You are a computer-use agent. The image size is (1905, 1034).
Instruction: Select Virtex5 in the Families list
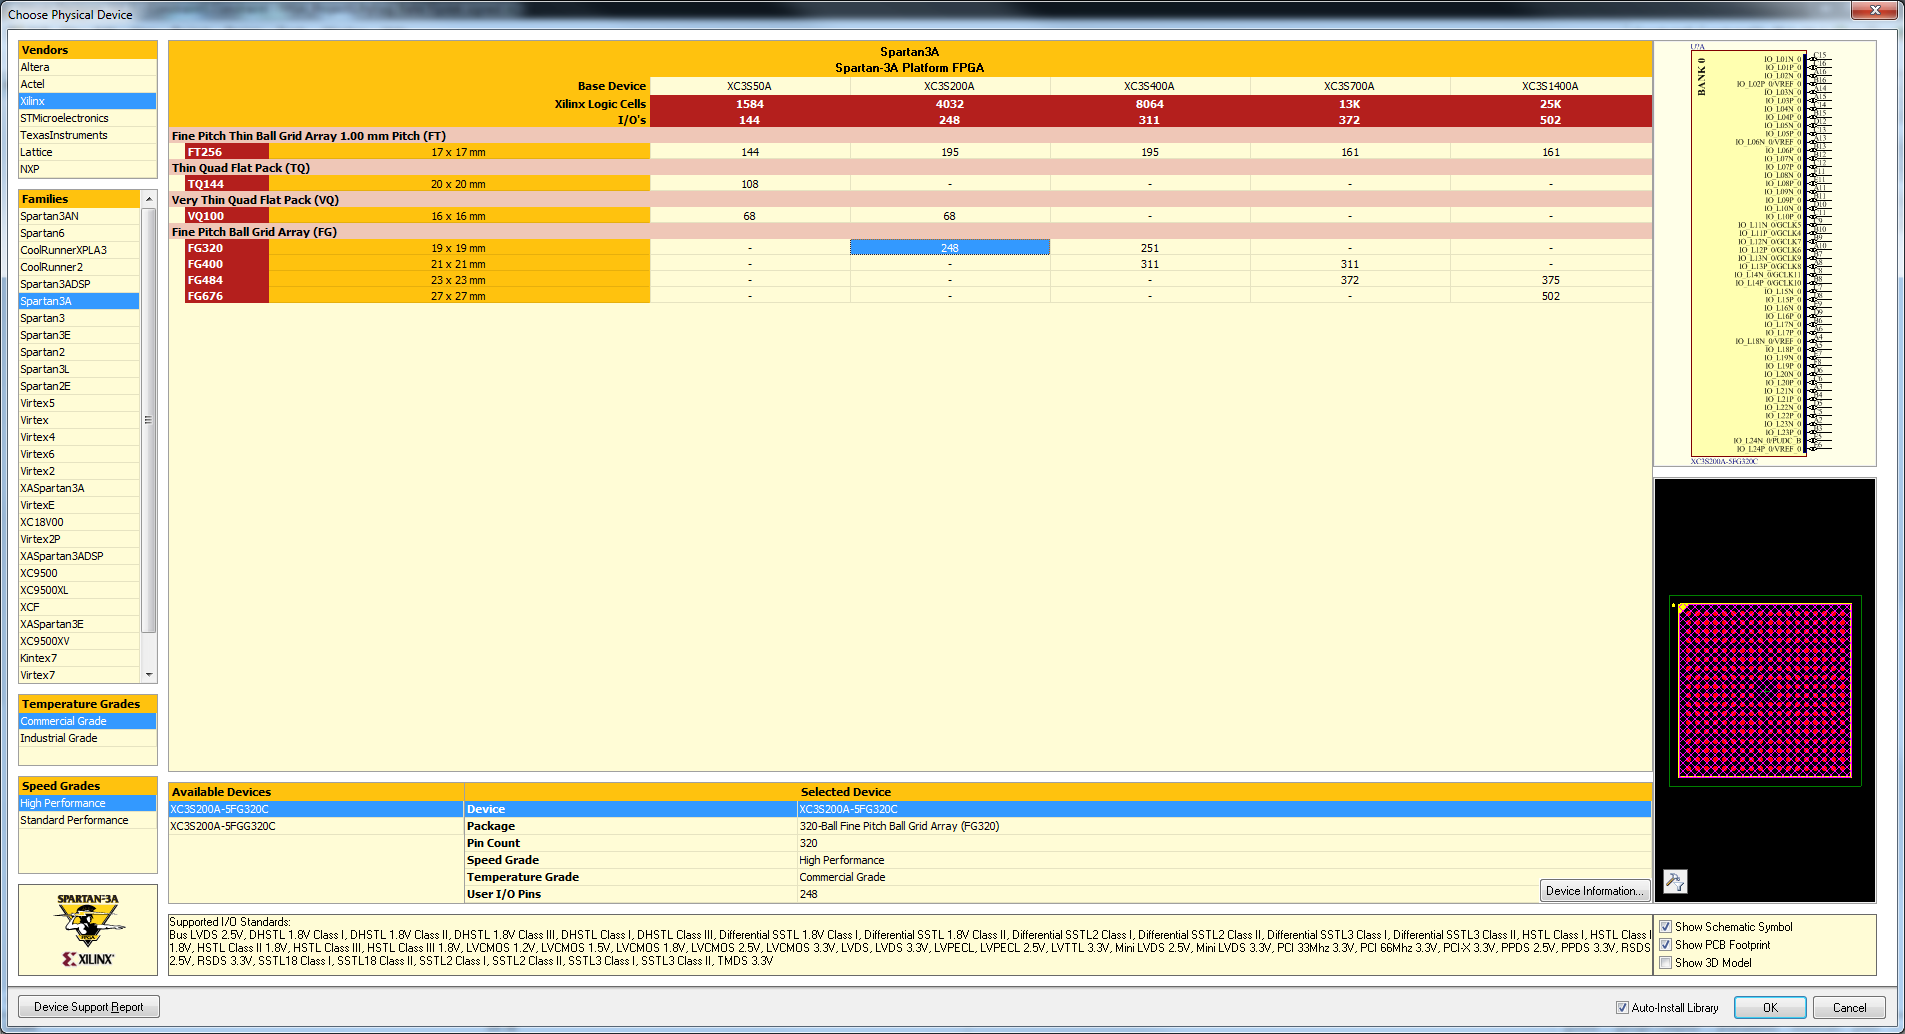pyautogui.click(x=37, y=402)
